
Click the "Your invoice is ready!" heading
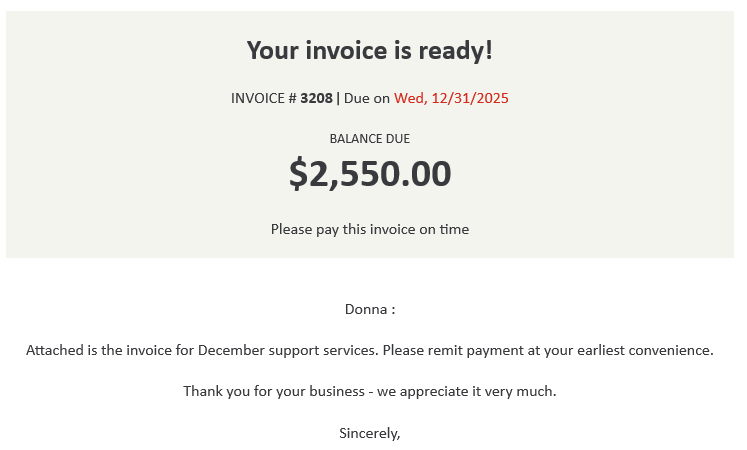tap(369, 50)
